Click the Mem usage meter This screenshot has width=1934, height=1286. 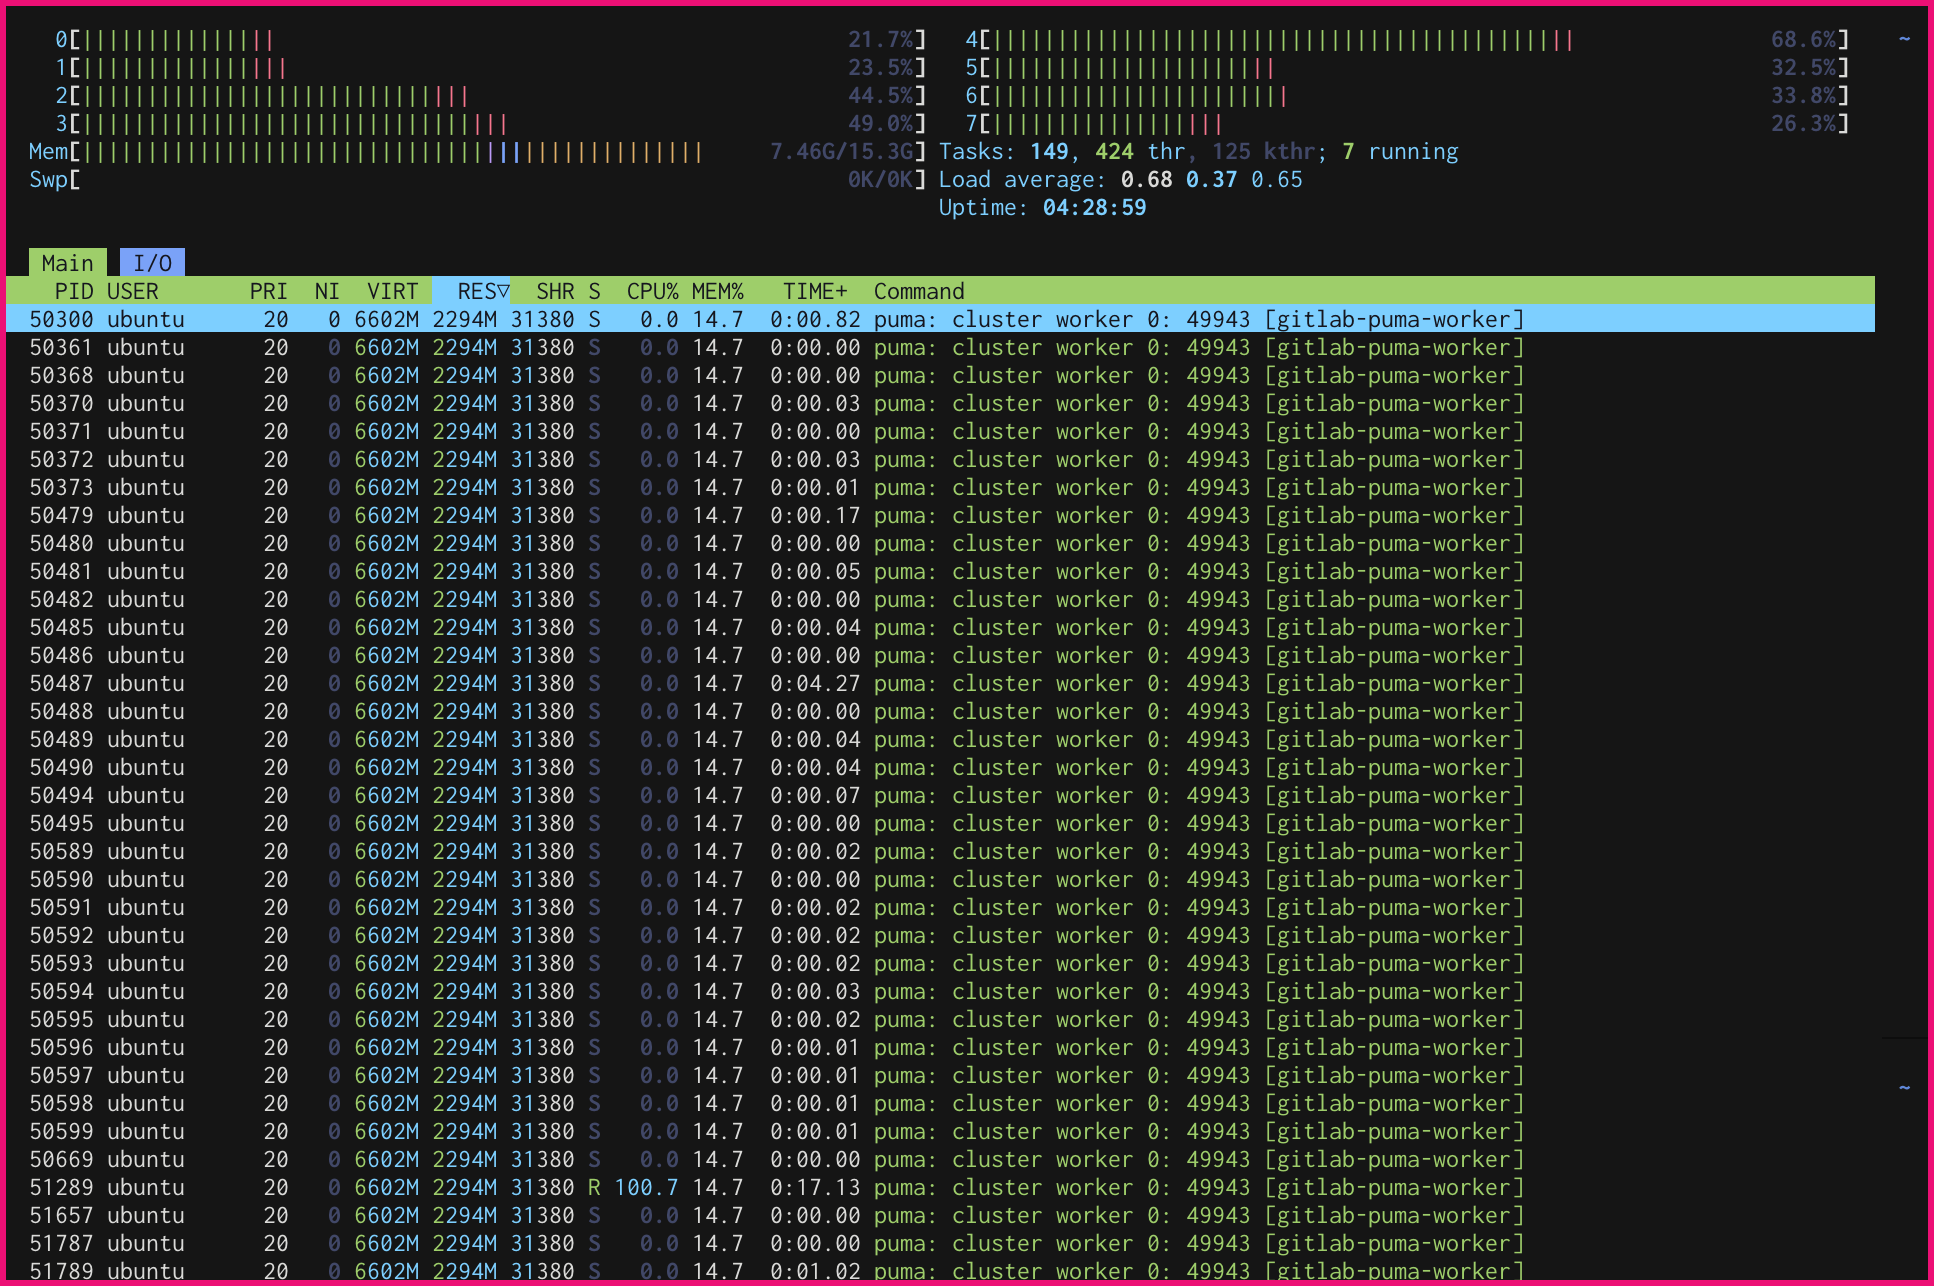click(x=478, y=151)
